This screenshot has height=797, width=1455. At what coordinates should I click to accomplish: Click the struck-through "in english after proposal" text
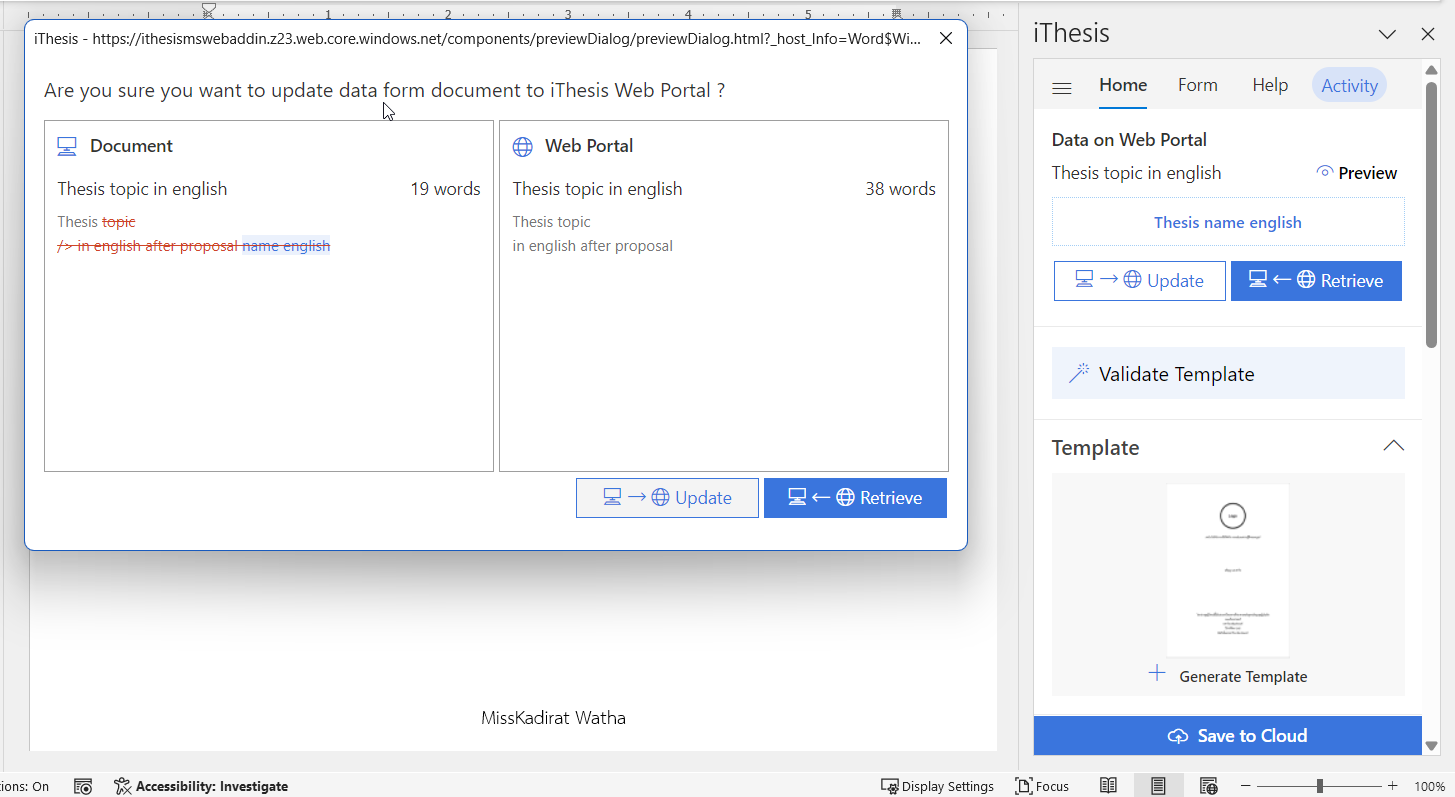157,246
